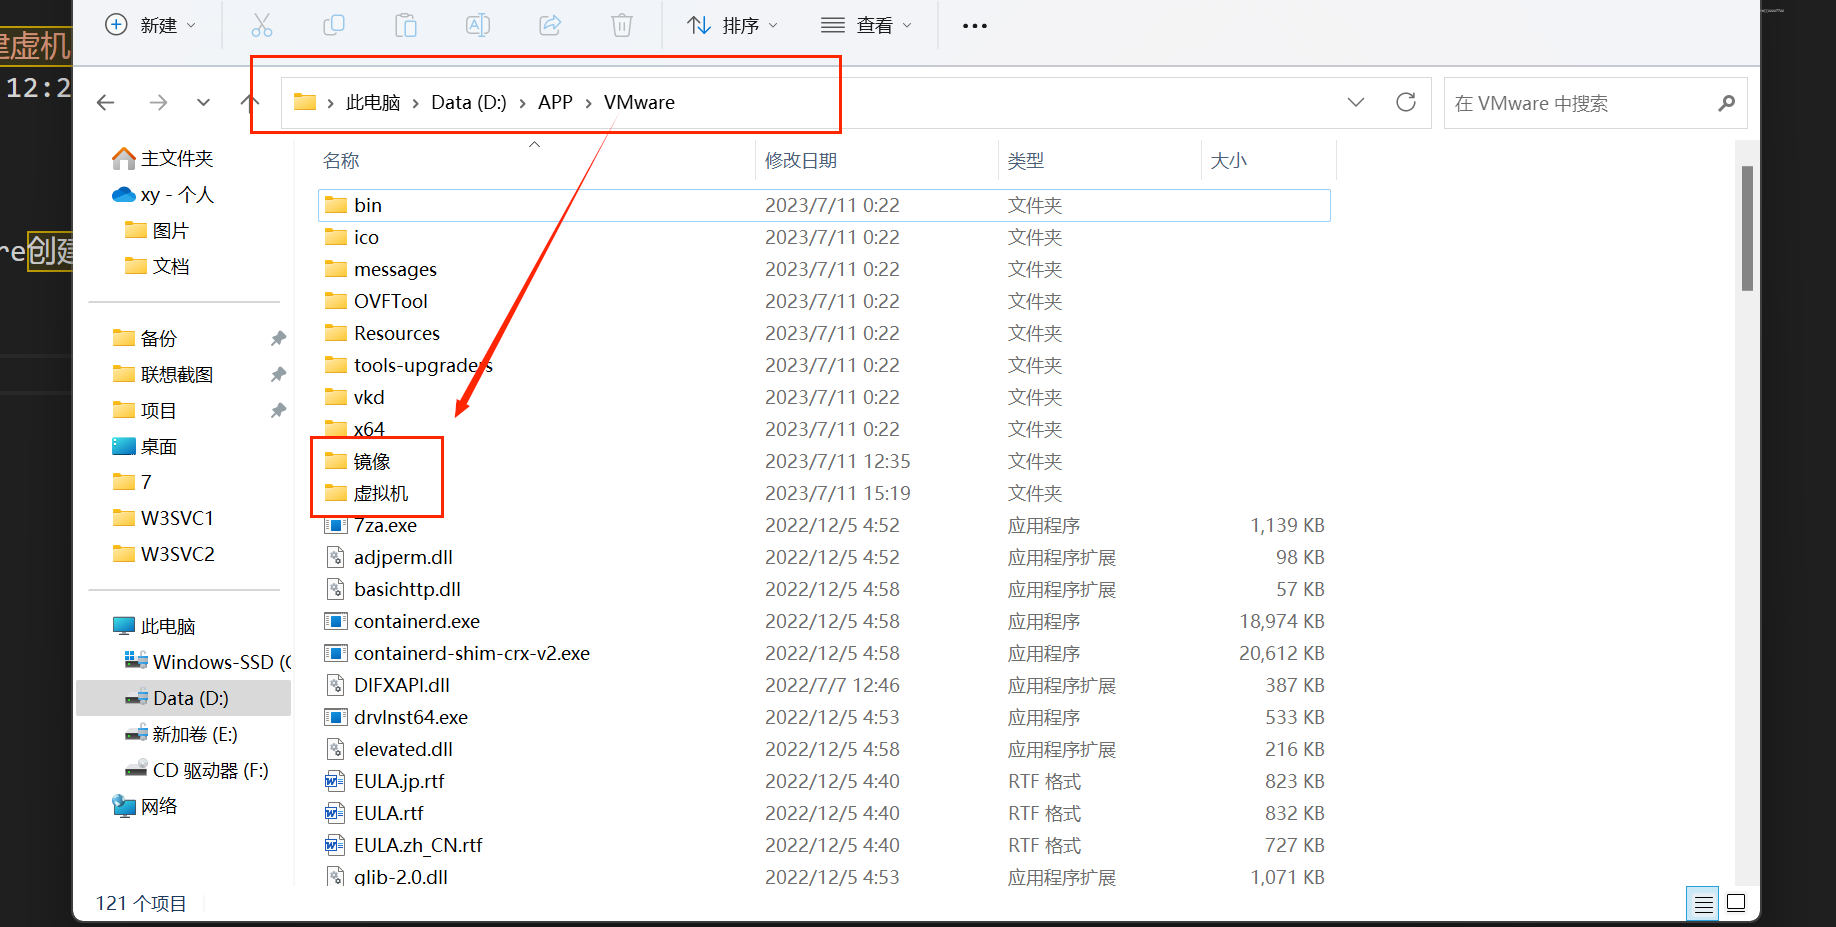Click the Rename icon in toolbar
This screenshot has height=927, width=1836.
[x=478, y=25]
